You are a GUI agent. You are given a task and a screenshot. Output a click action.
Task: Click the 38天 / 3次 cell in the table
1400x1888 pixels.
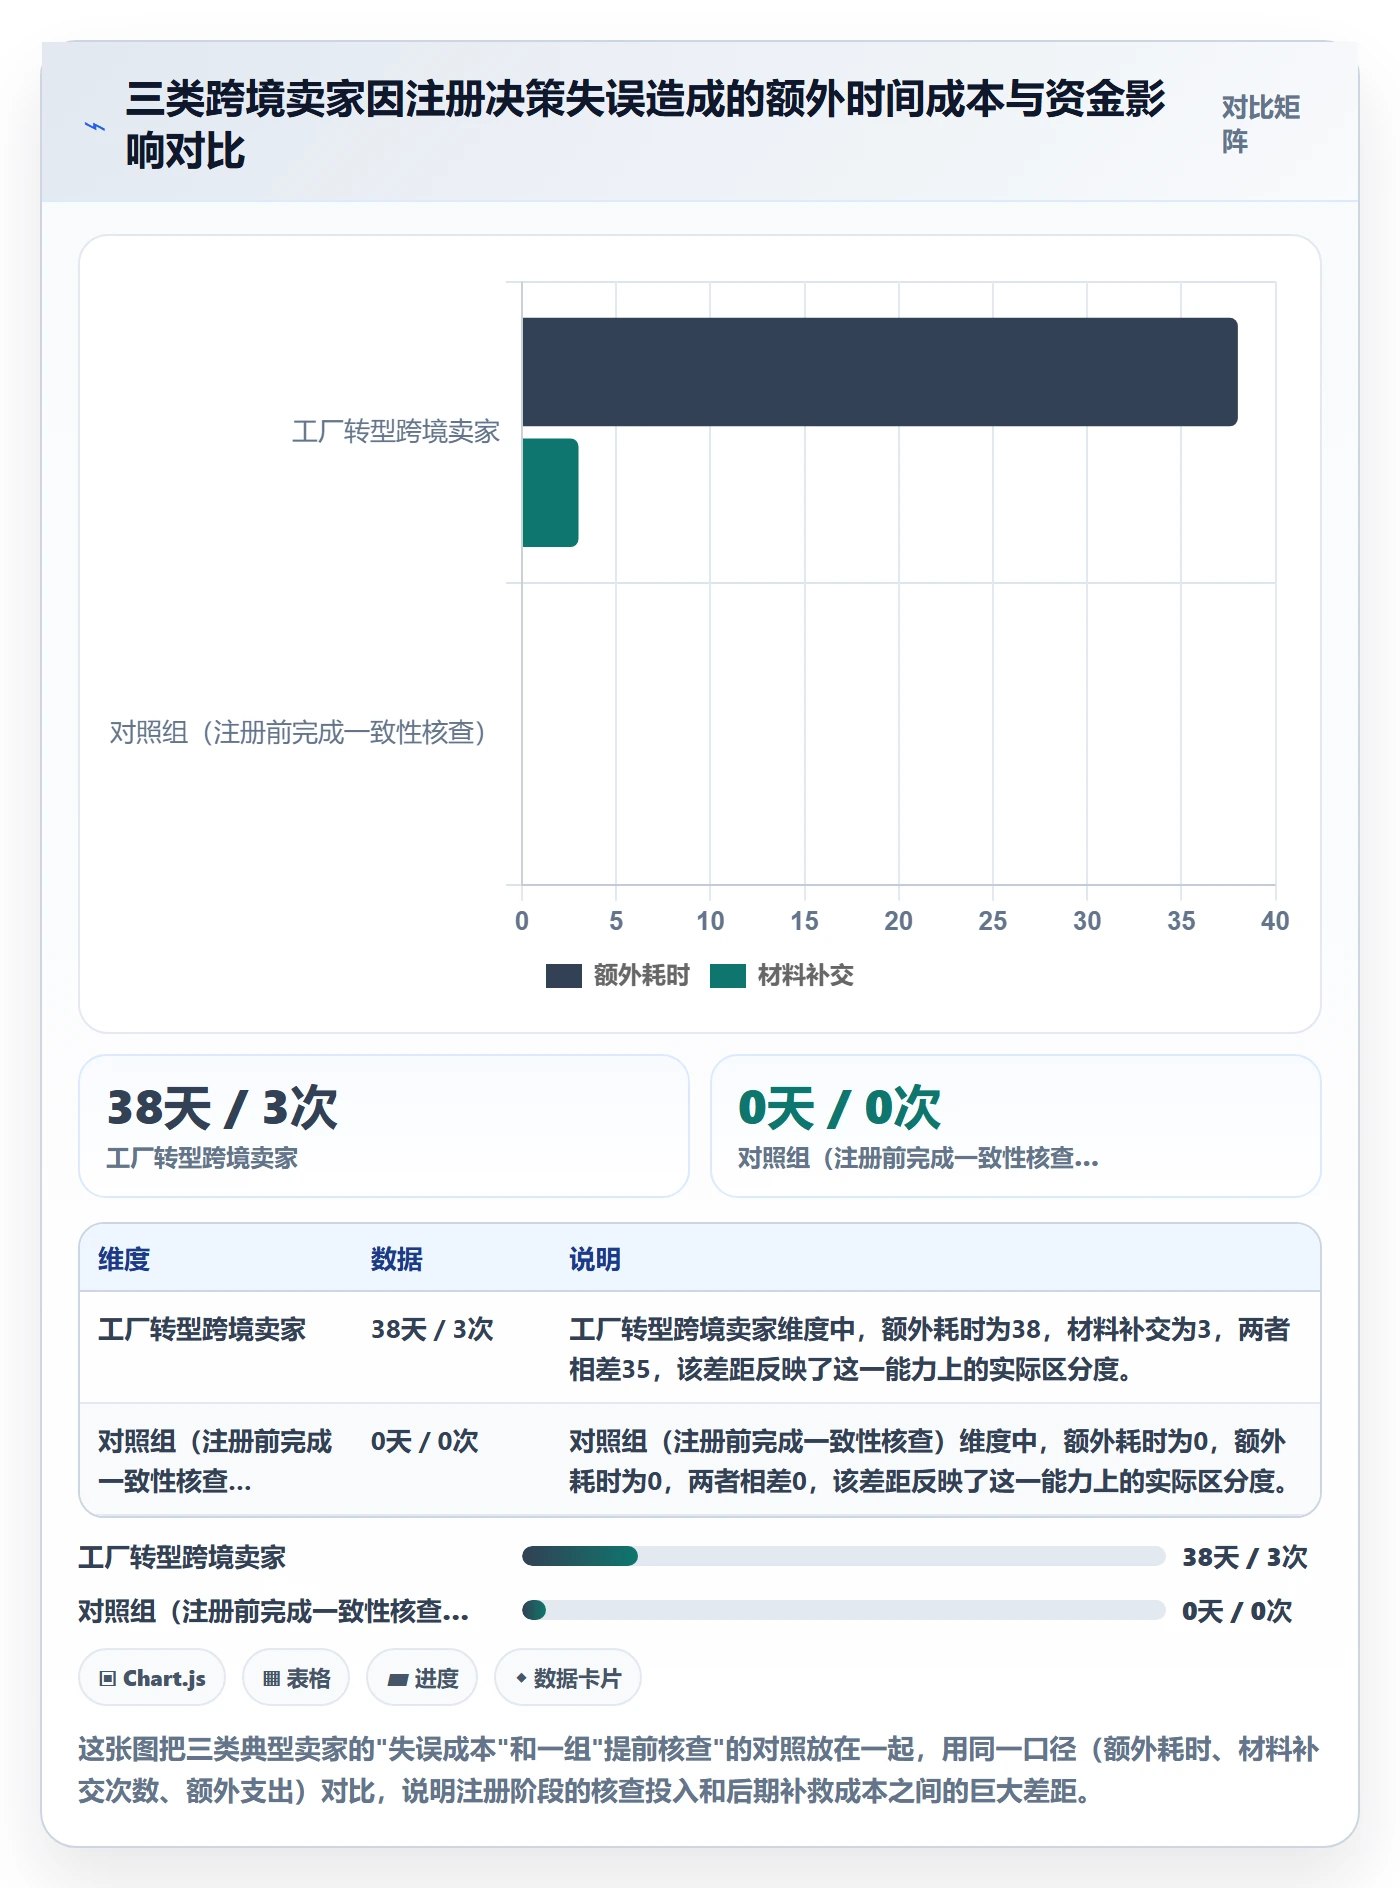point(432,1329)
